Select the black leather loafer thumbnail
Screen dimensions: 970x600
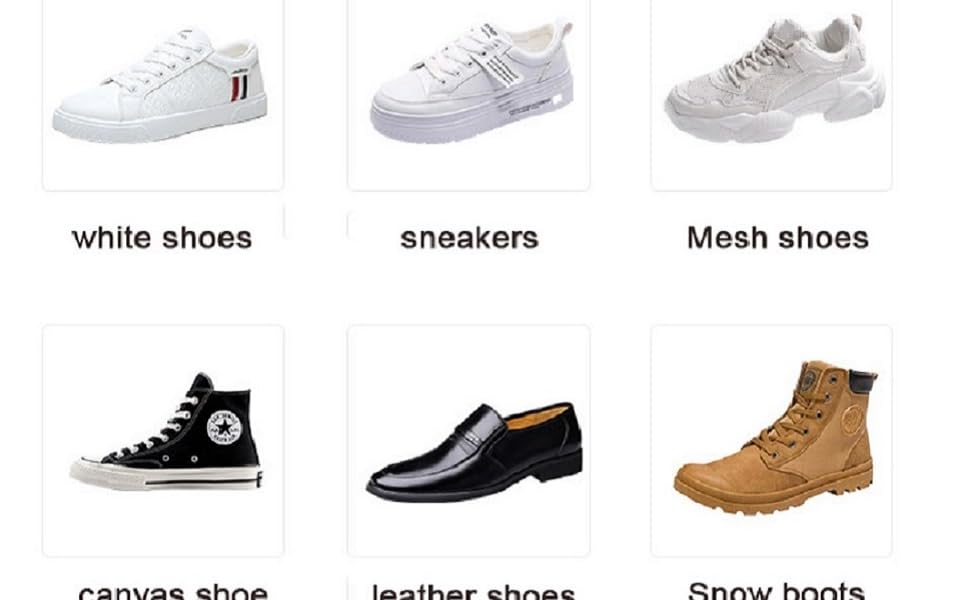click(468, 440)
